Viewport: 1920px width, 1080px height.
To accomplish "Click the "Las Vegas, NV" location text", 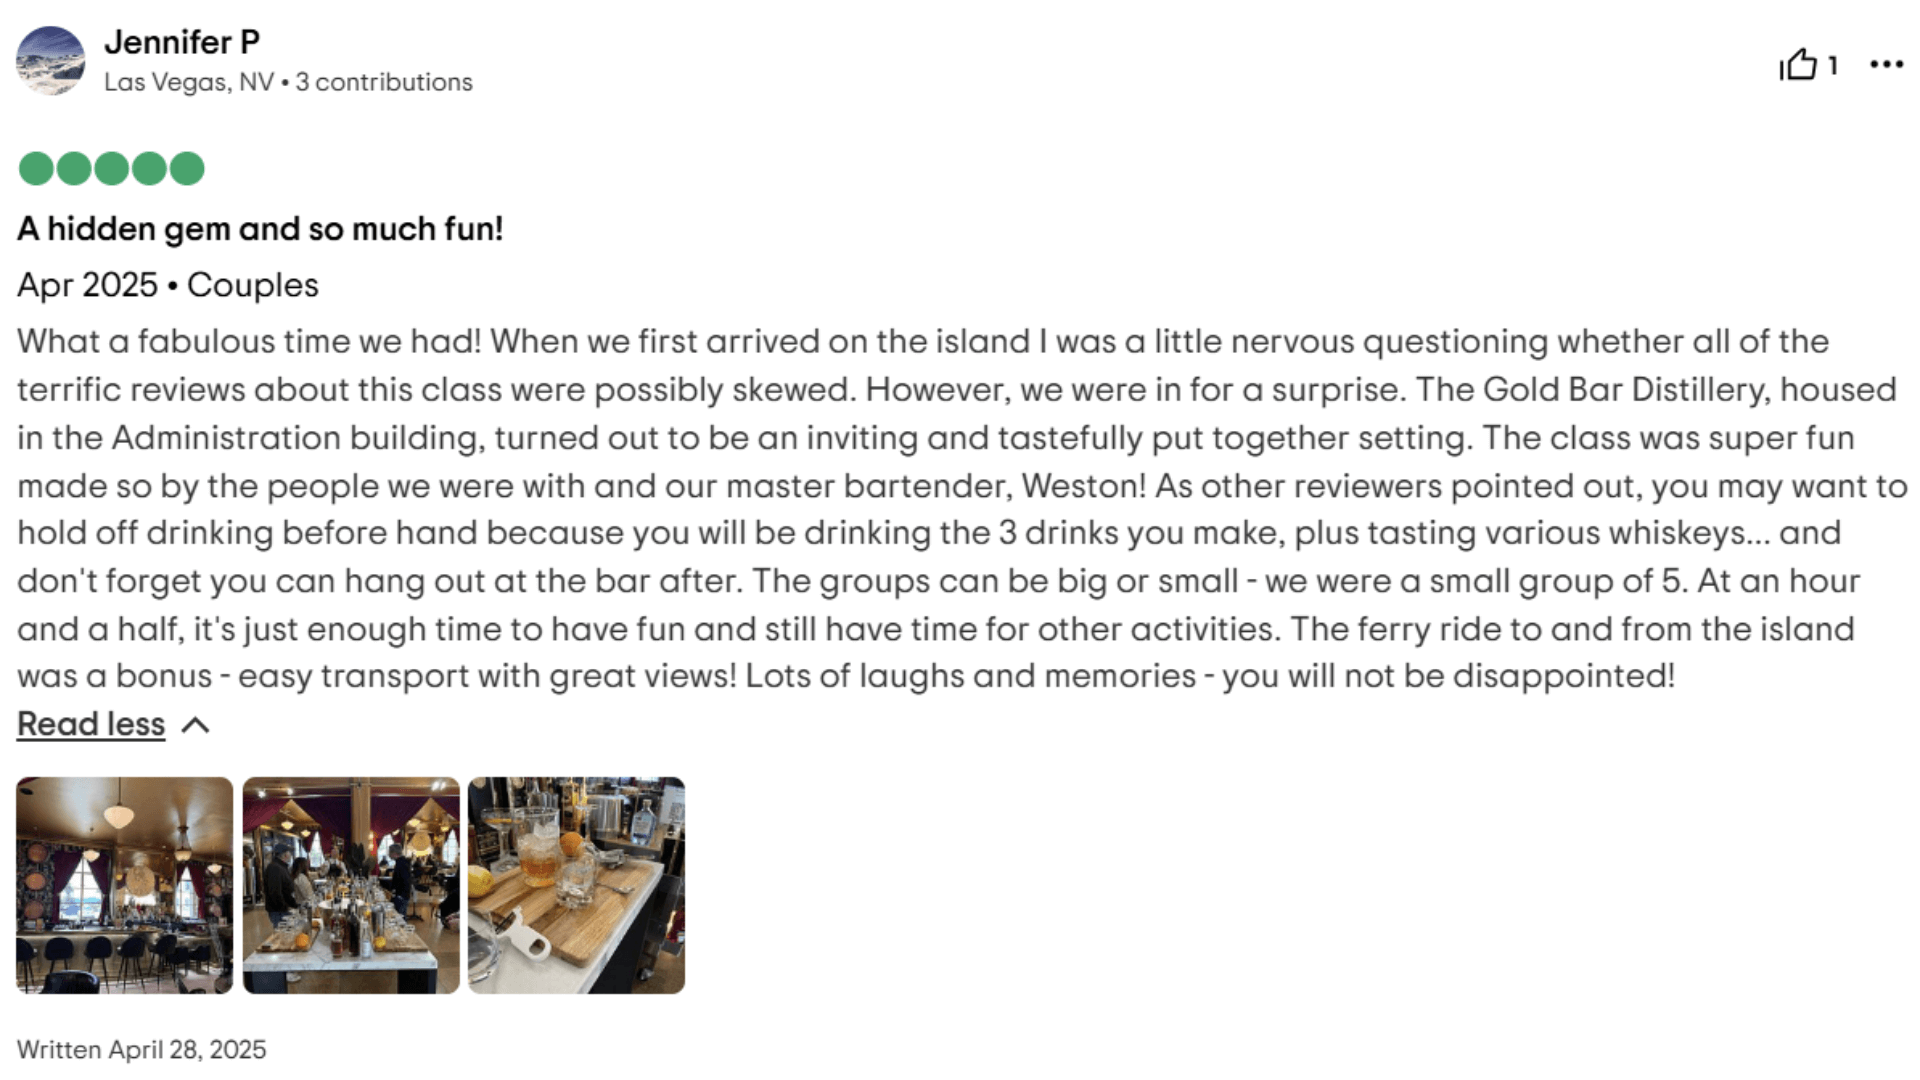I will coord(188,82).
